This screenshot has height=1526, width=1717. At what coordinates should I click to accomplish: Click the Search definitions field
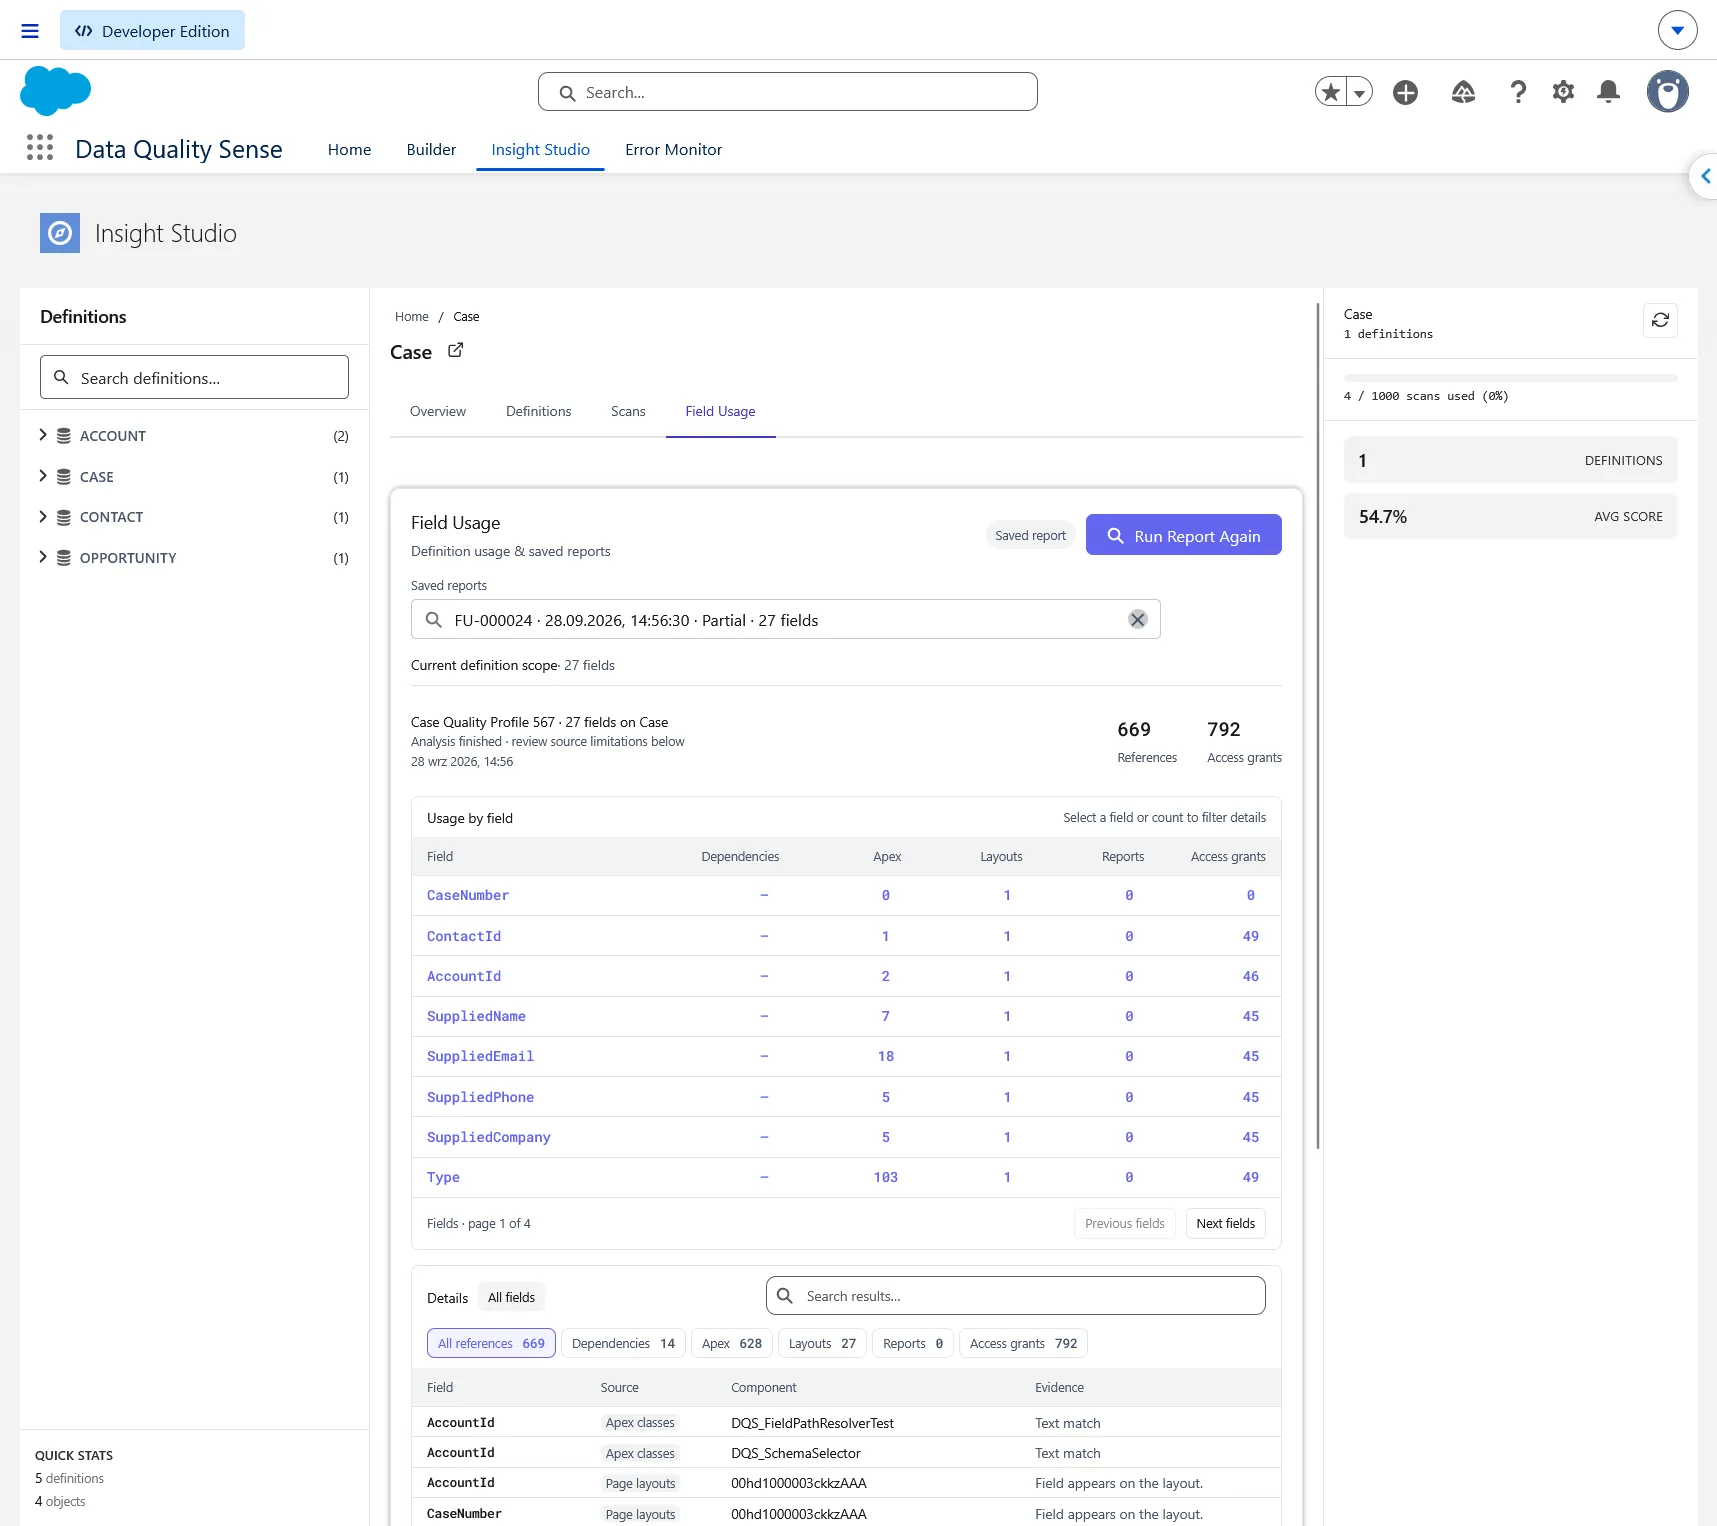(x=194, y=377)
